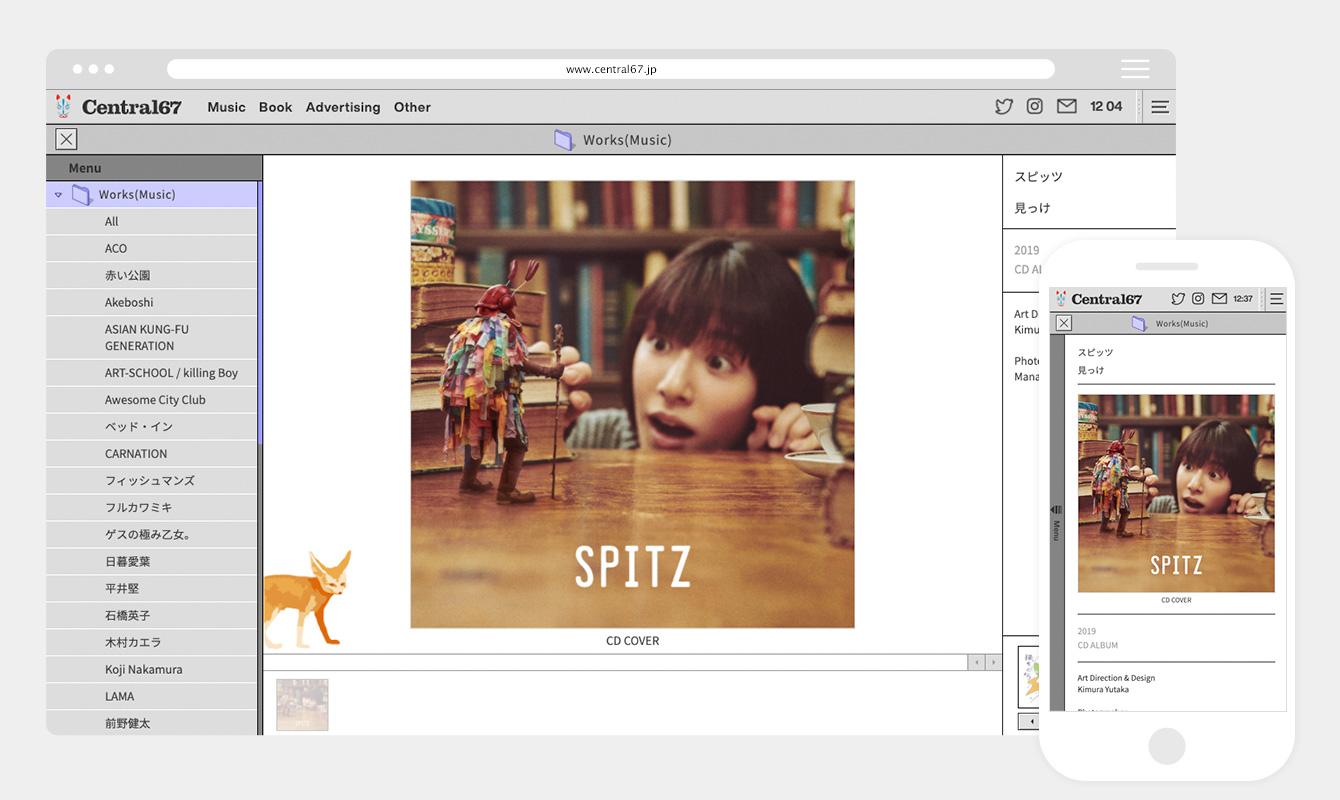Open the Twitter icon in desktop header
Viewport: 1340px width, 800px height.
pos(1004,106)
